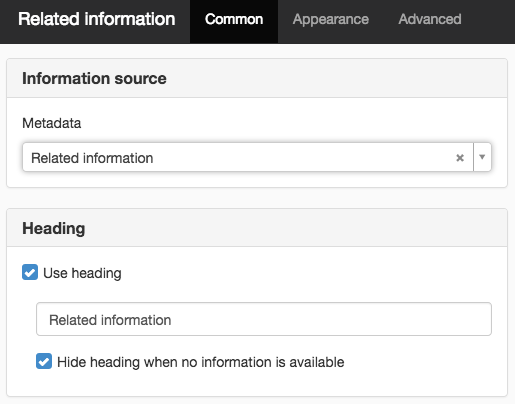The width and height of the screenshot is (515, 404).
Task: Click the Hide heading label text
Action: click(x=201, y=362)
